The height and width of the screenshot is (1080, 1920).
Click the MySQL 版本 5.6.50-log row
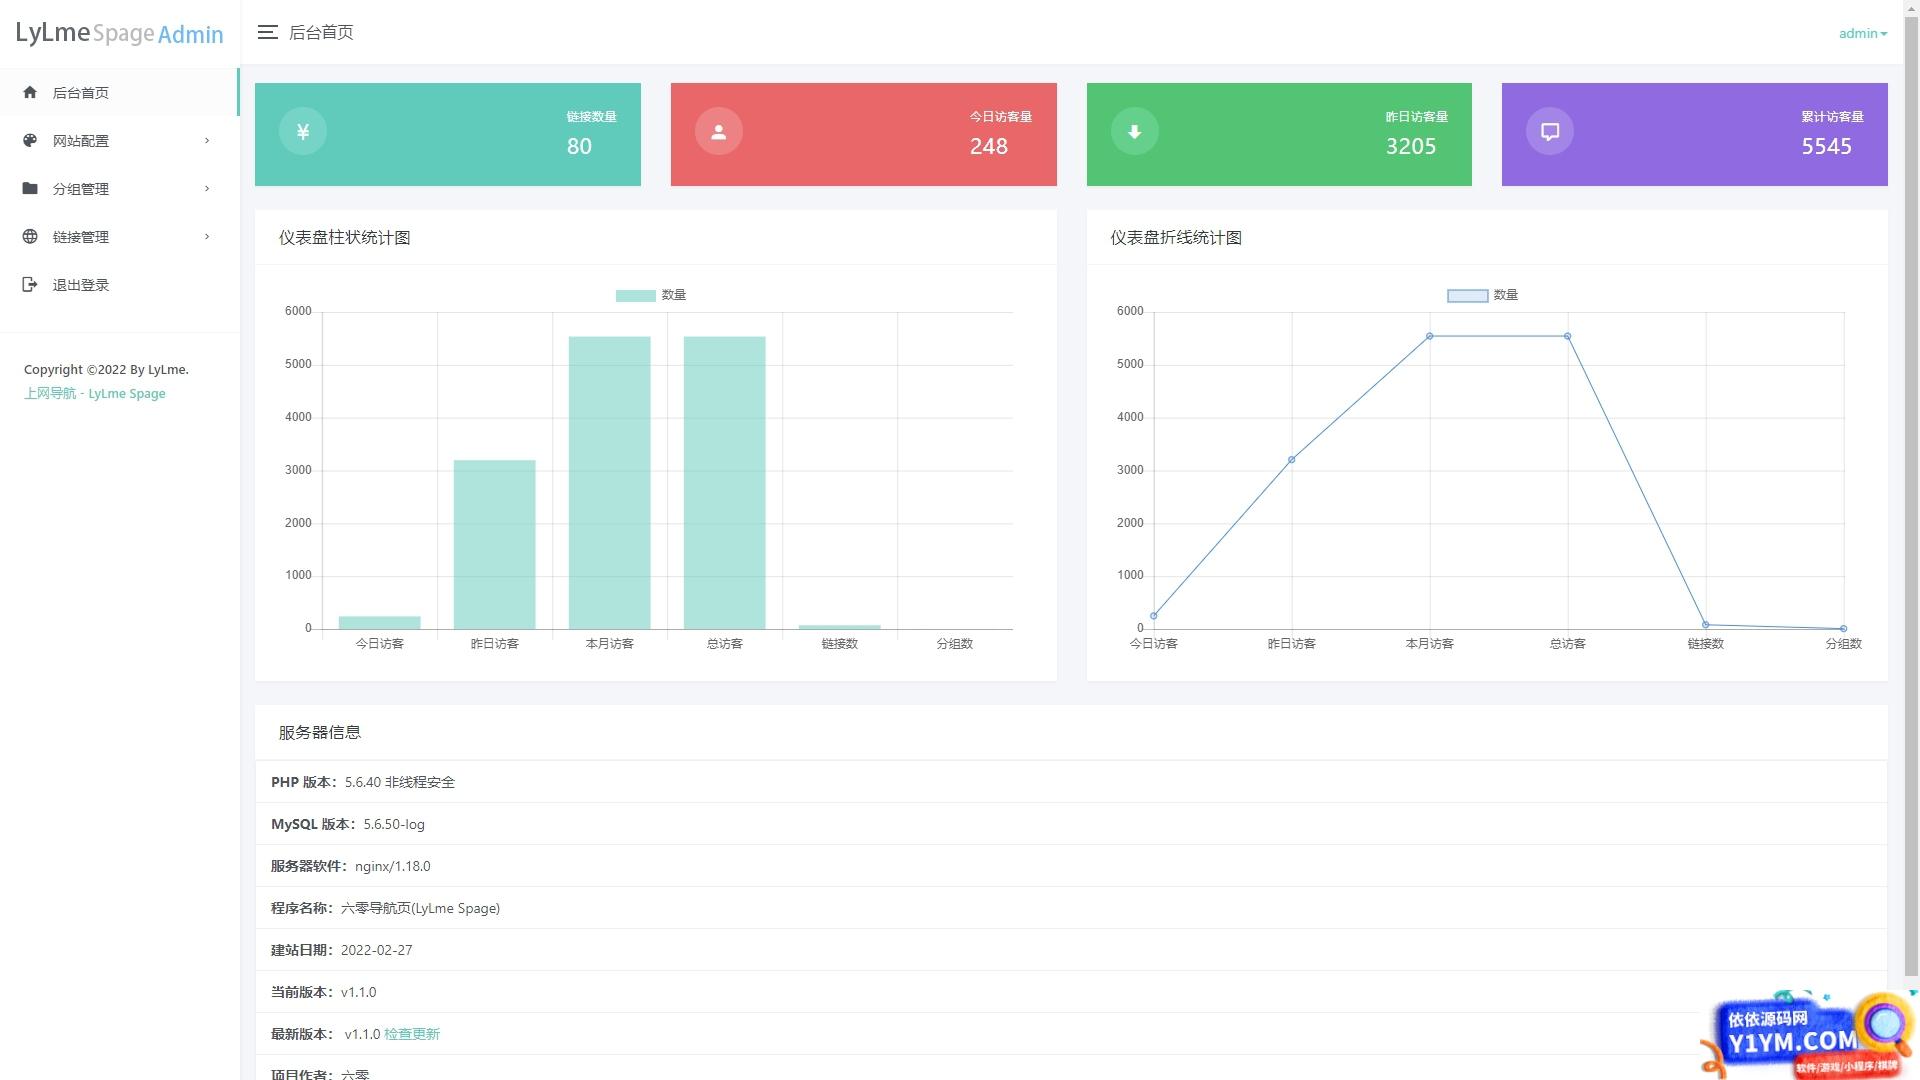[x=1071, y=824]
